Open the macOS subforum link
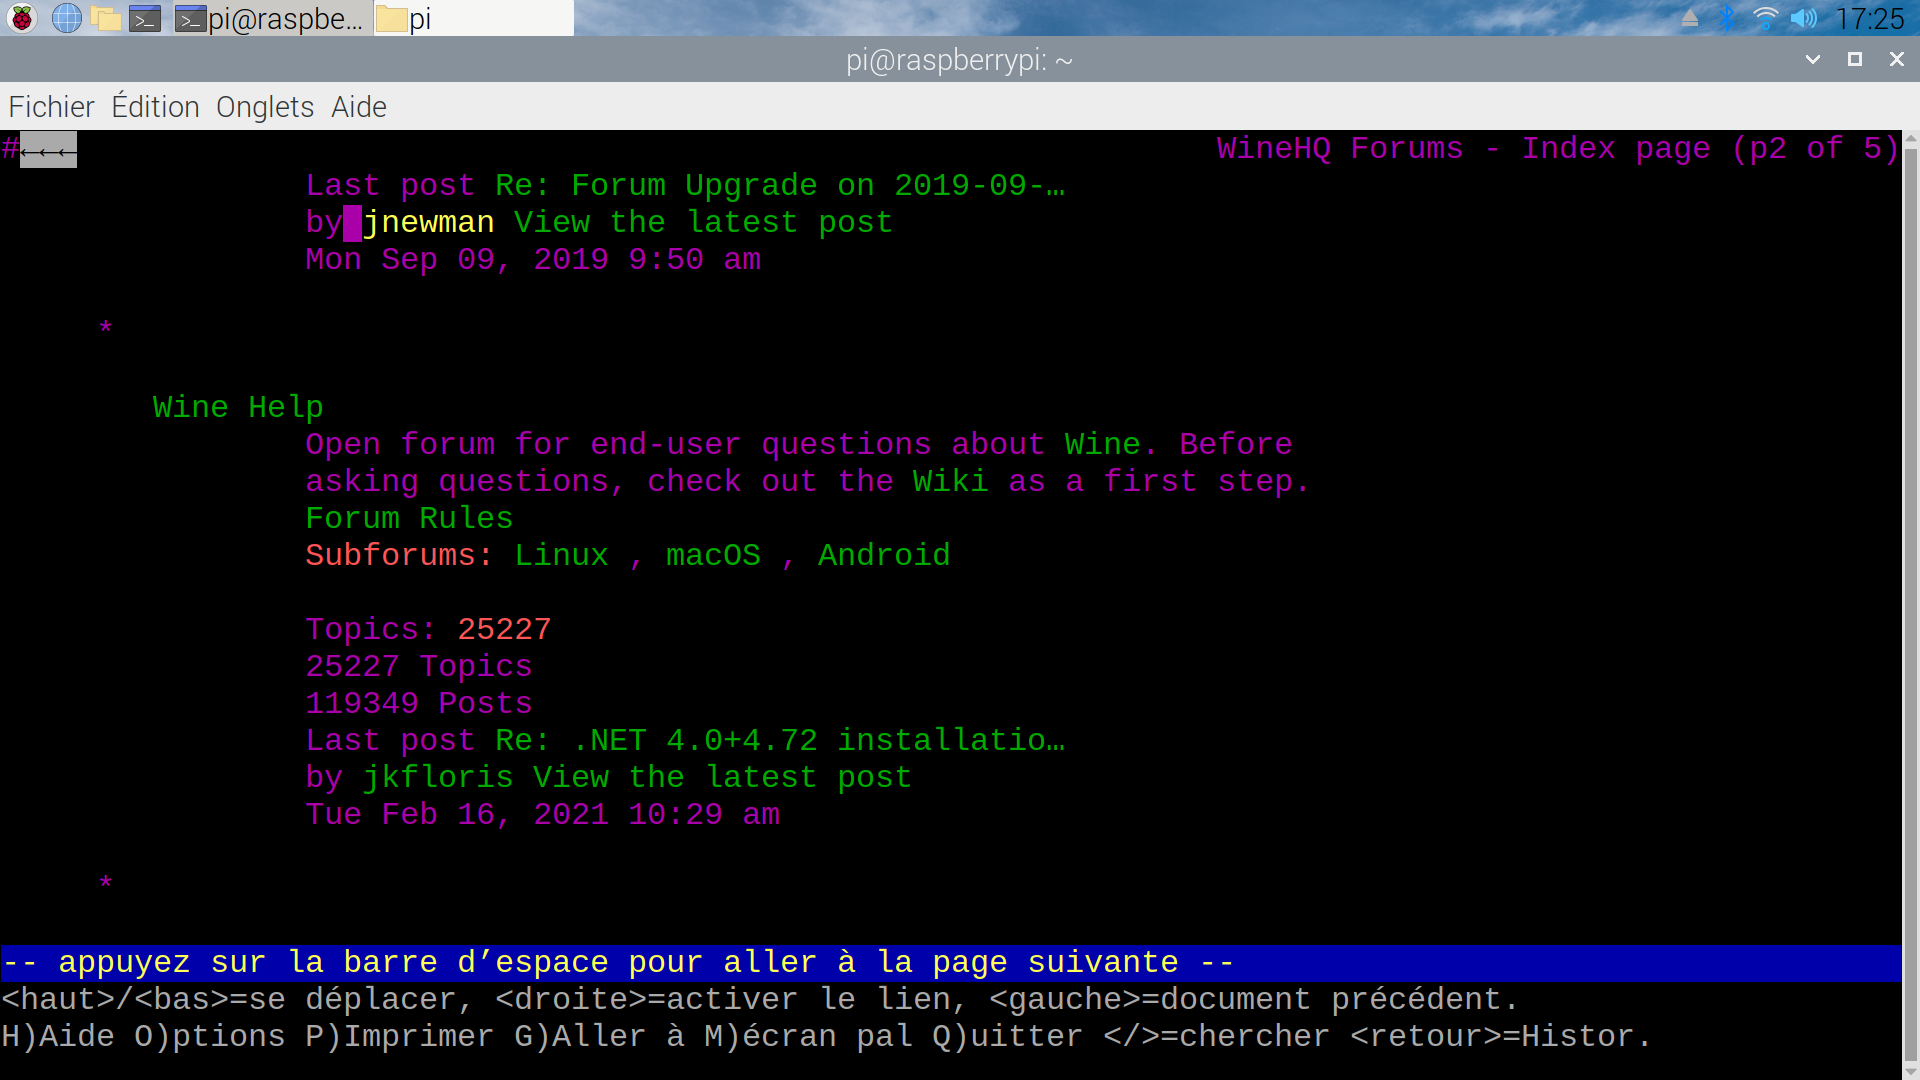Screen dimensions: 1920x1080 pyautogui.click(x=713, y=555)
